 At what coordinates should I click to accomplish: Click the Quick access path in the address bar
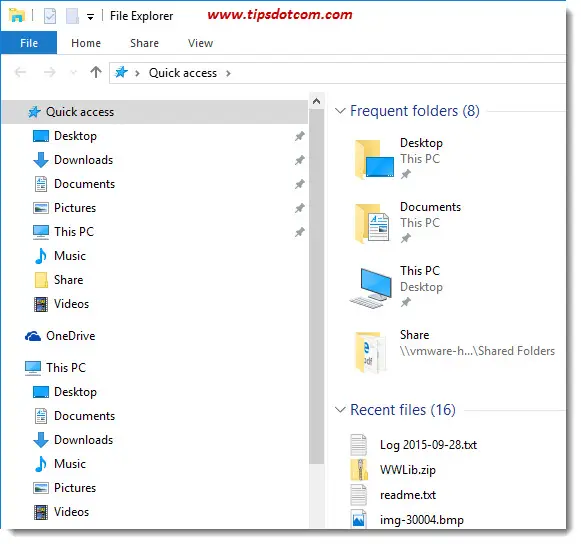[x=183, y=73]
